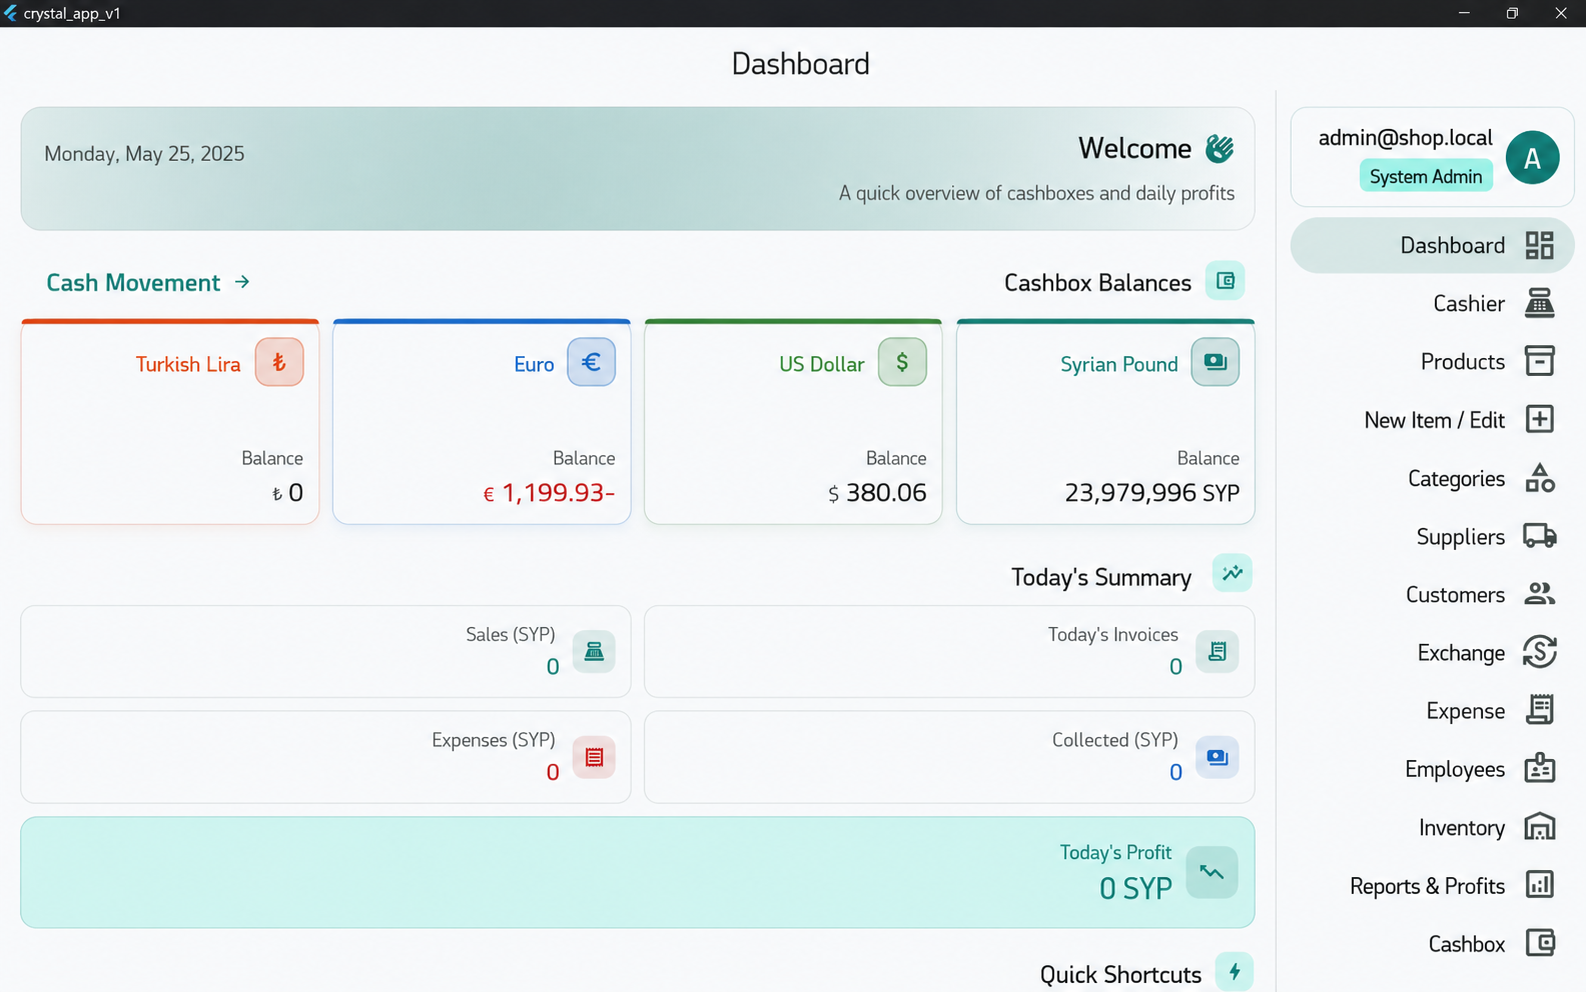The width and height of the screenshot is (1586, 992).
Task: Open the Cash Movement link
Action: [148, 282]
